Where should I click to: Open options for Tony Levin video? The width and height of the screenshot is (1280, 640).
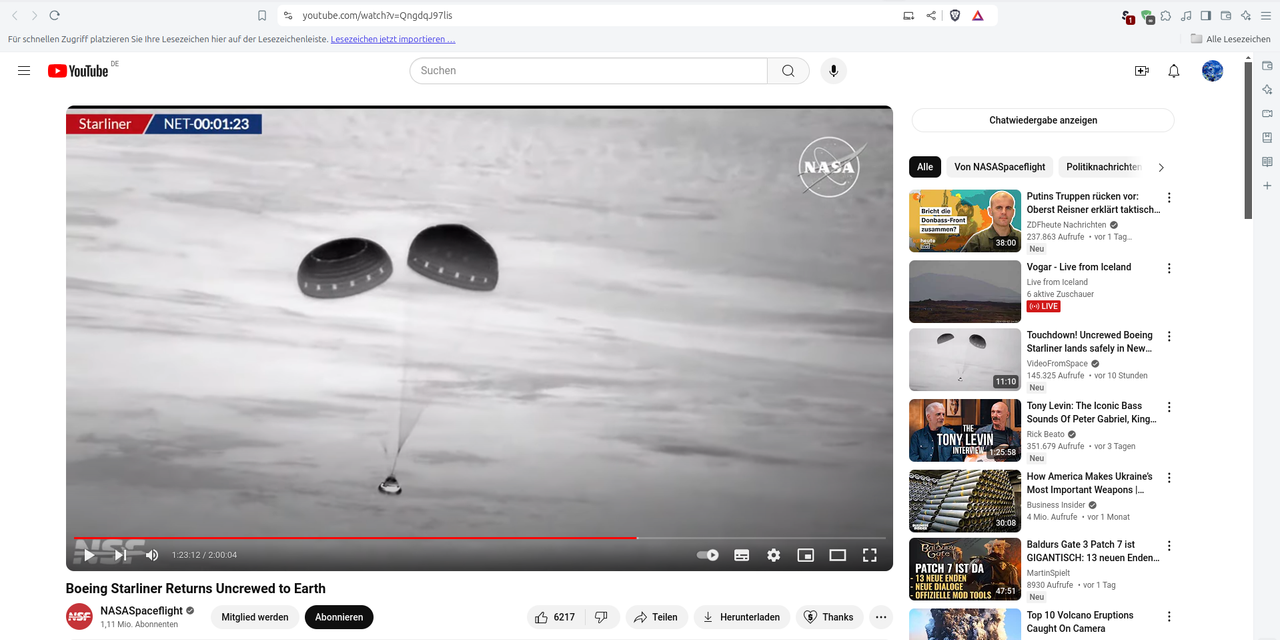point(1169,408)
